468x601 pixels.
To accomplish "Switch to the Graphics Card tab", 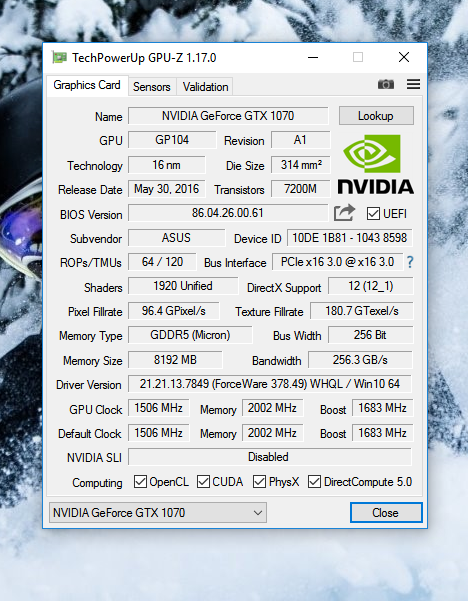I will (87, 85).
